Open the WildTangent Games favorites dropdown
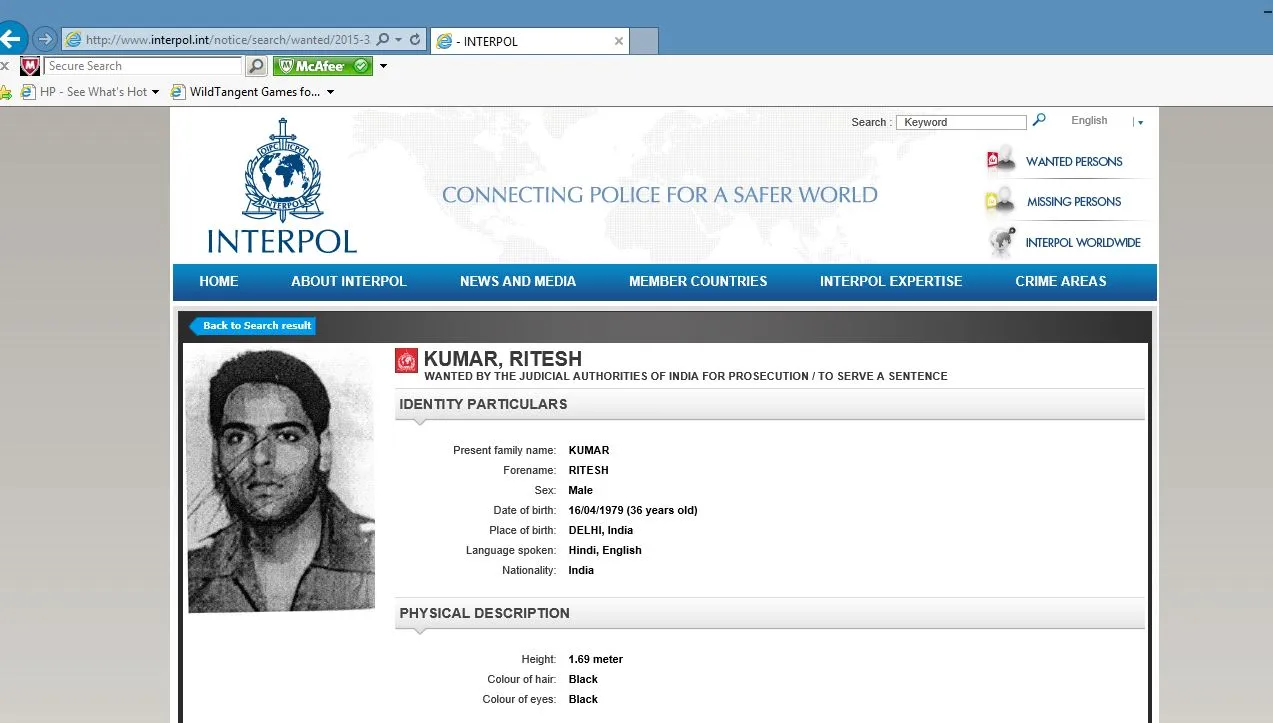Image resolution: width=1273 pixels, height=723 pixels. point(331,92)
